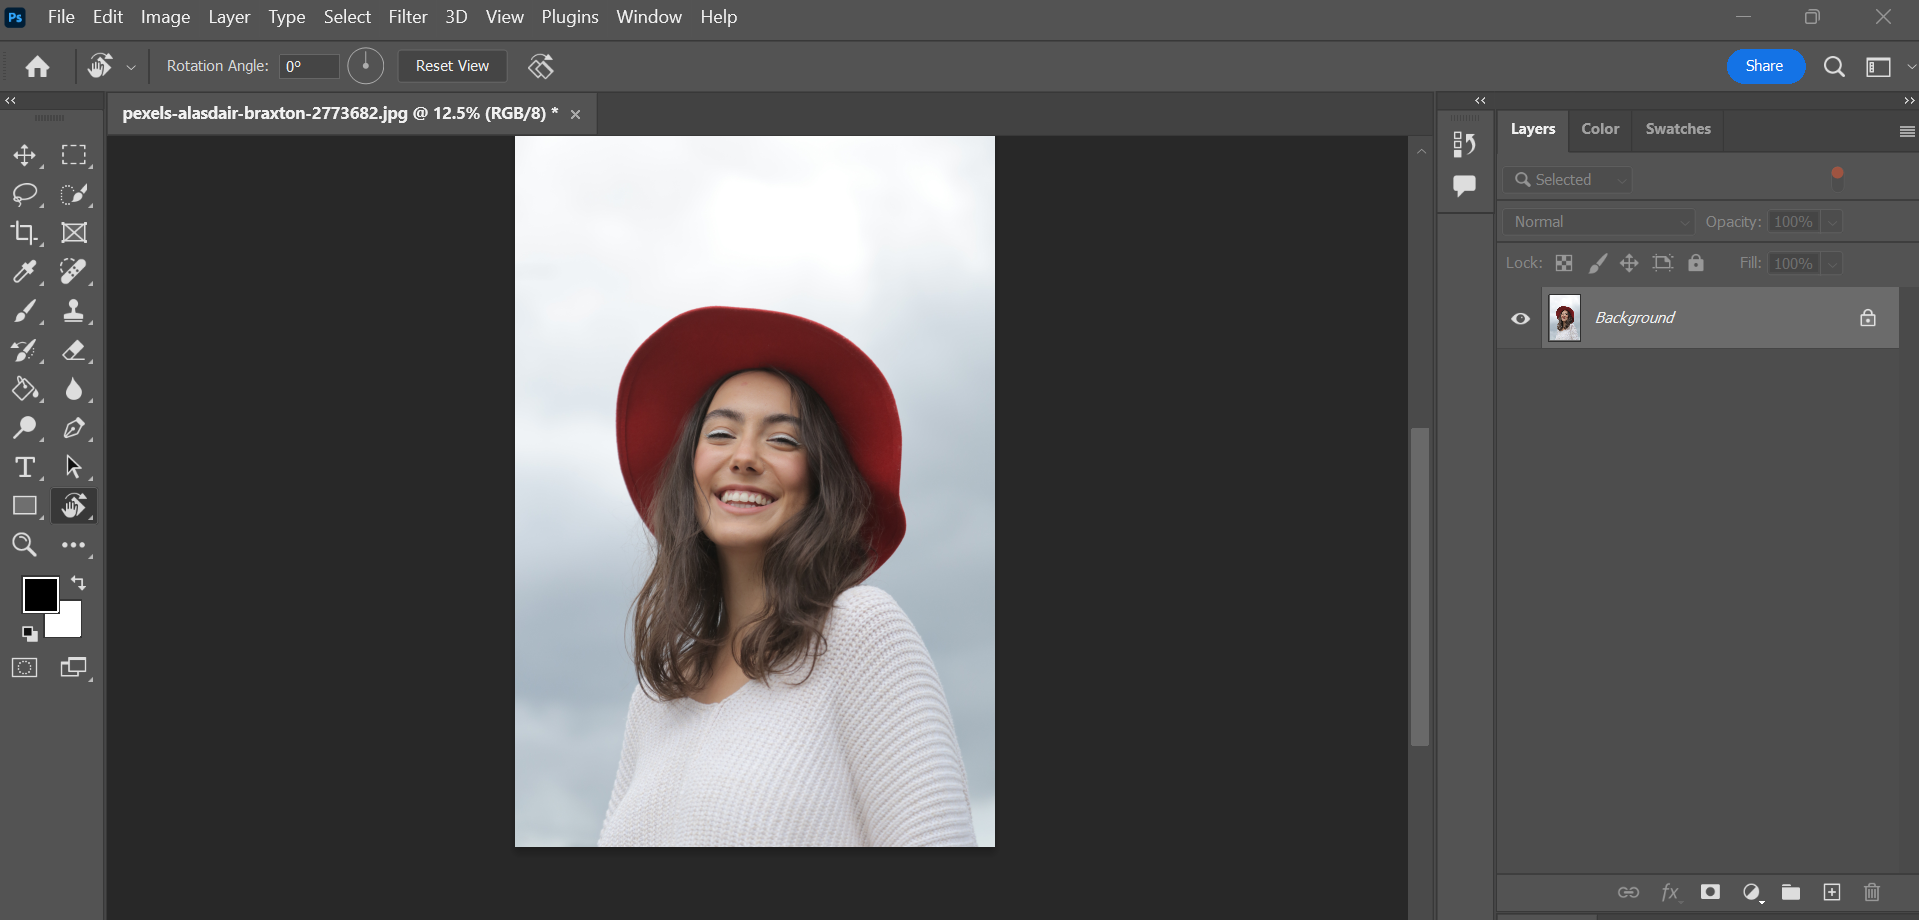Image resolution: width=1919 pixels, height=920 pixels.
Task: Open the Filter menu
Action: (407, 17)
